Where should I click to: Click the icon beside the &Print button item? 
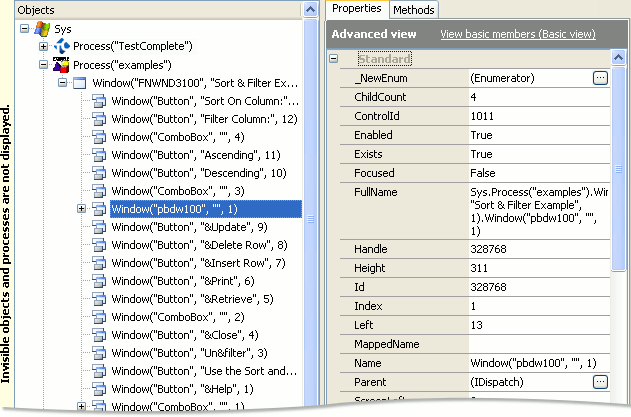coord(99,281)
